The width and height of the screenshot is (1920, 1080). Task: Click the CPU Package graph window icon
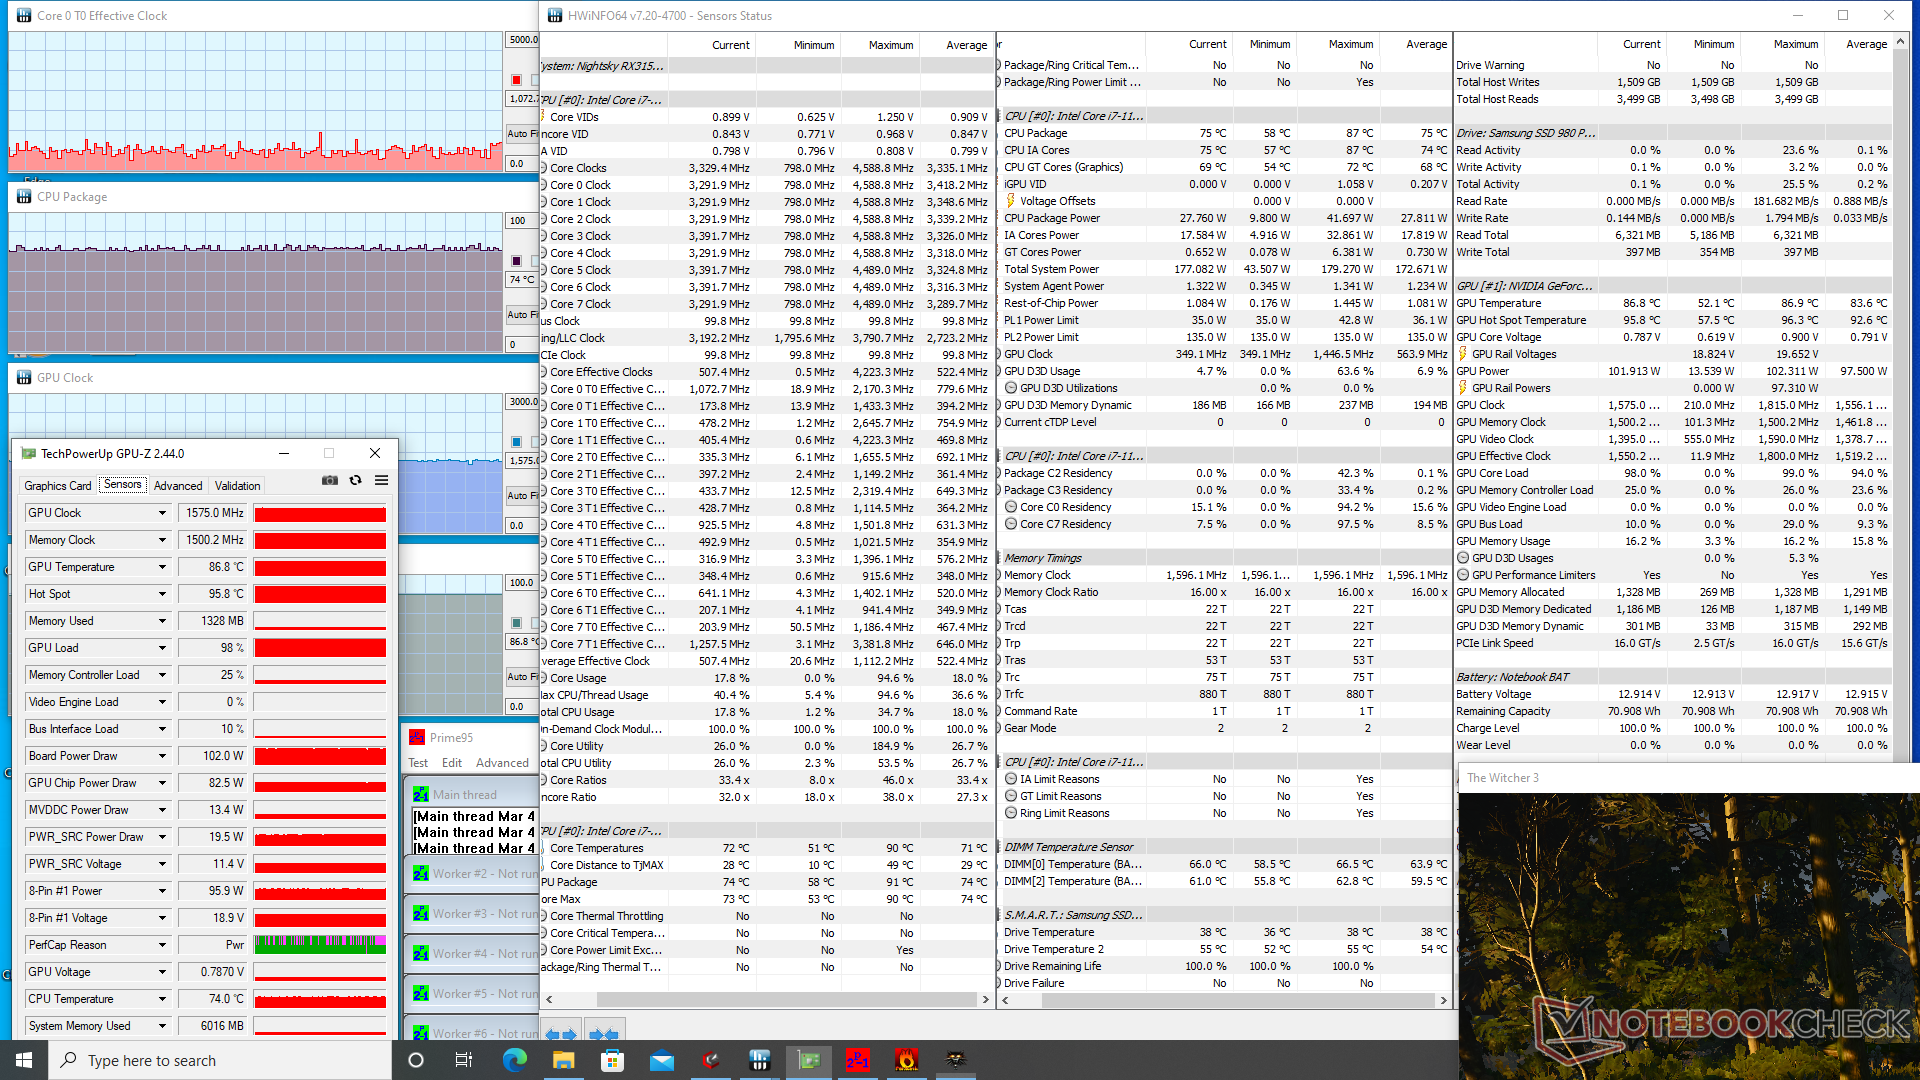coord(24,197)
